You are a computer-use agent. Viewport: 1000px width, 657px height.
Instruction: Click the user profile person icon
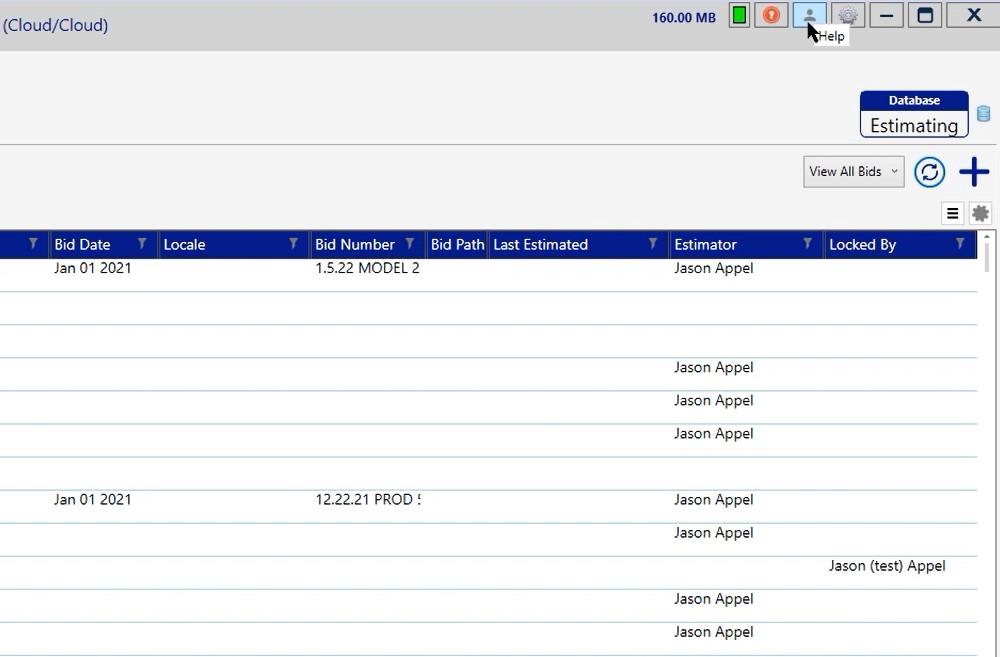click(809, 16)
